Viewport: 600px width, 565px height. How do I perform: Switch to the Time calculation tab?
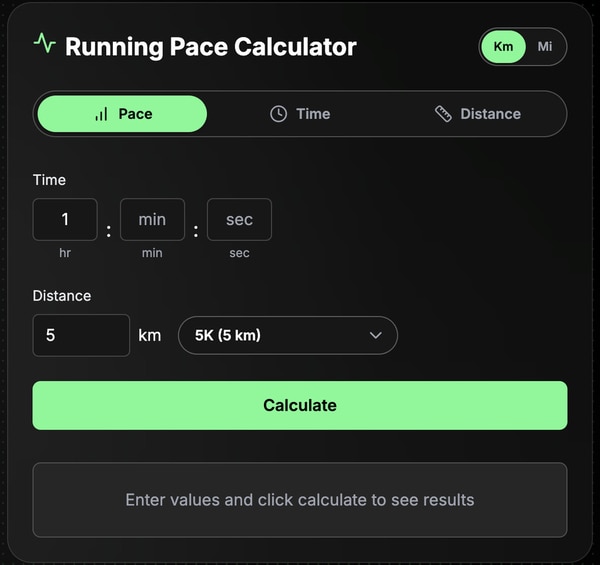pyautogui.click(x=300, y=114)
